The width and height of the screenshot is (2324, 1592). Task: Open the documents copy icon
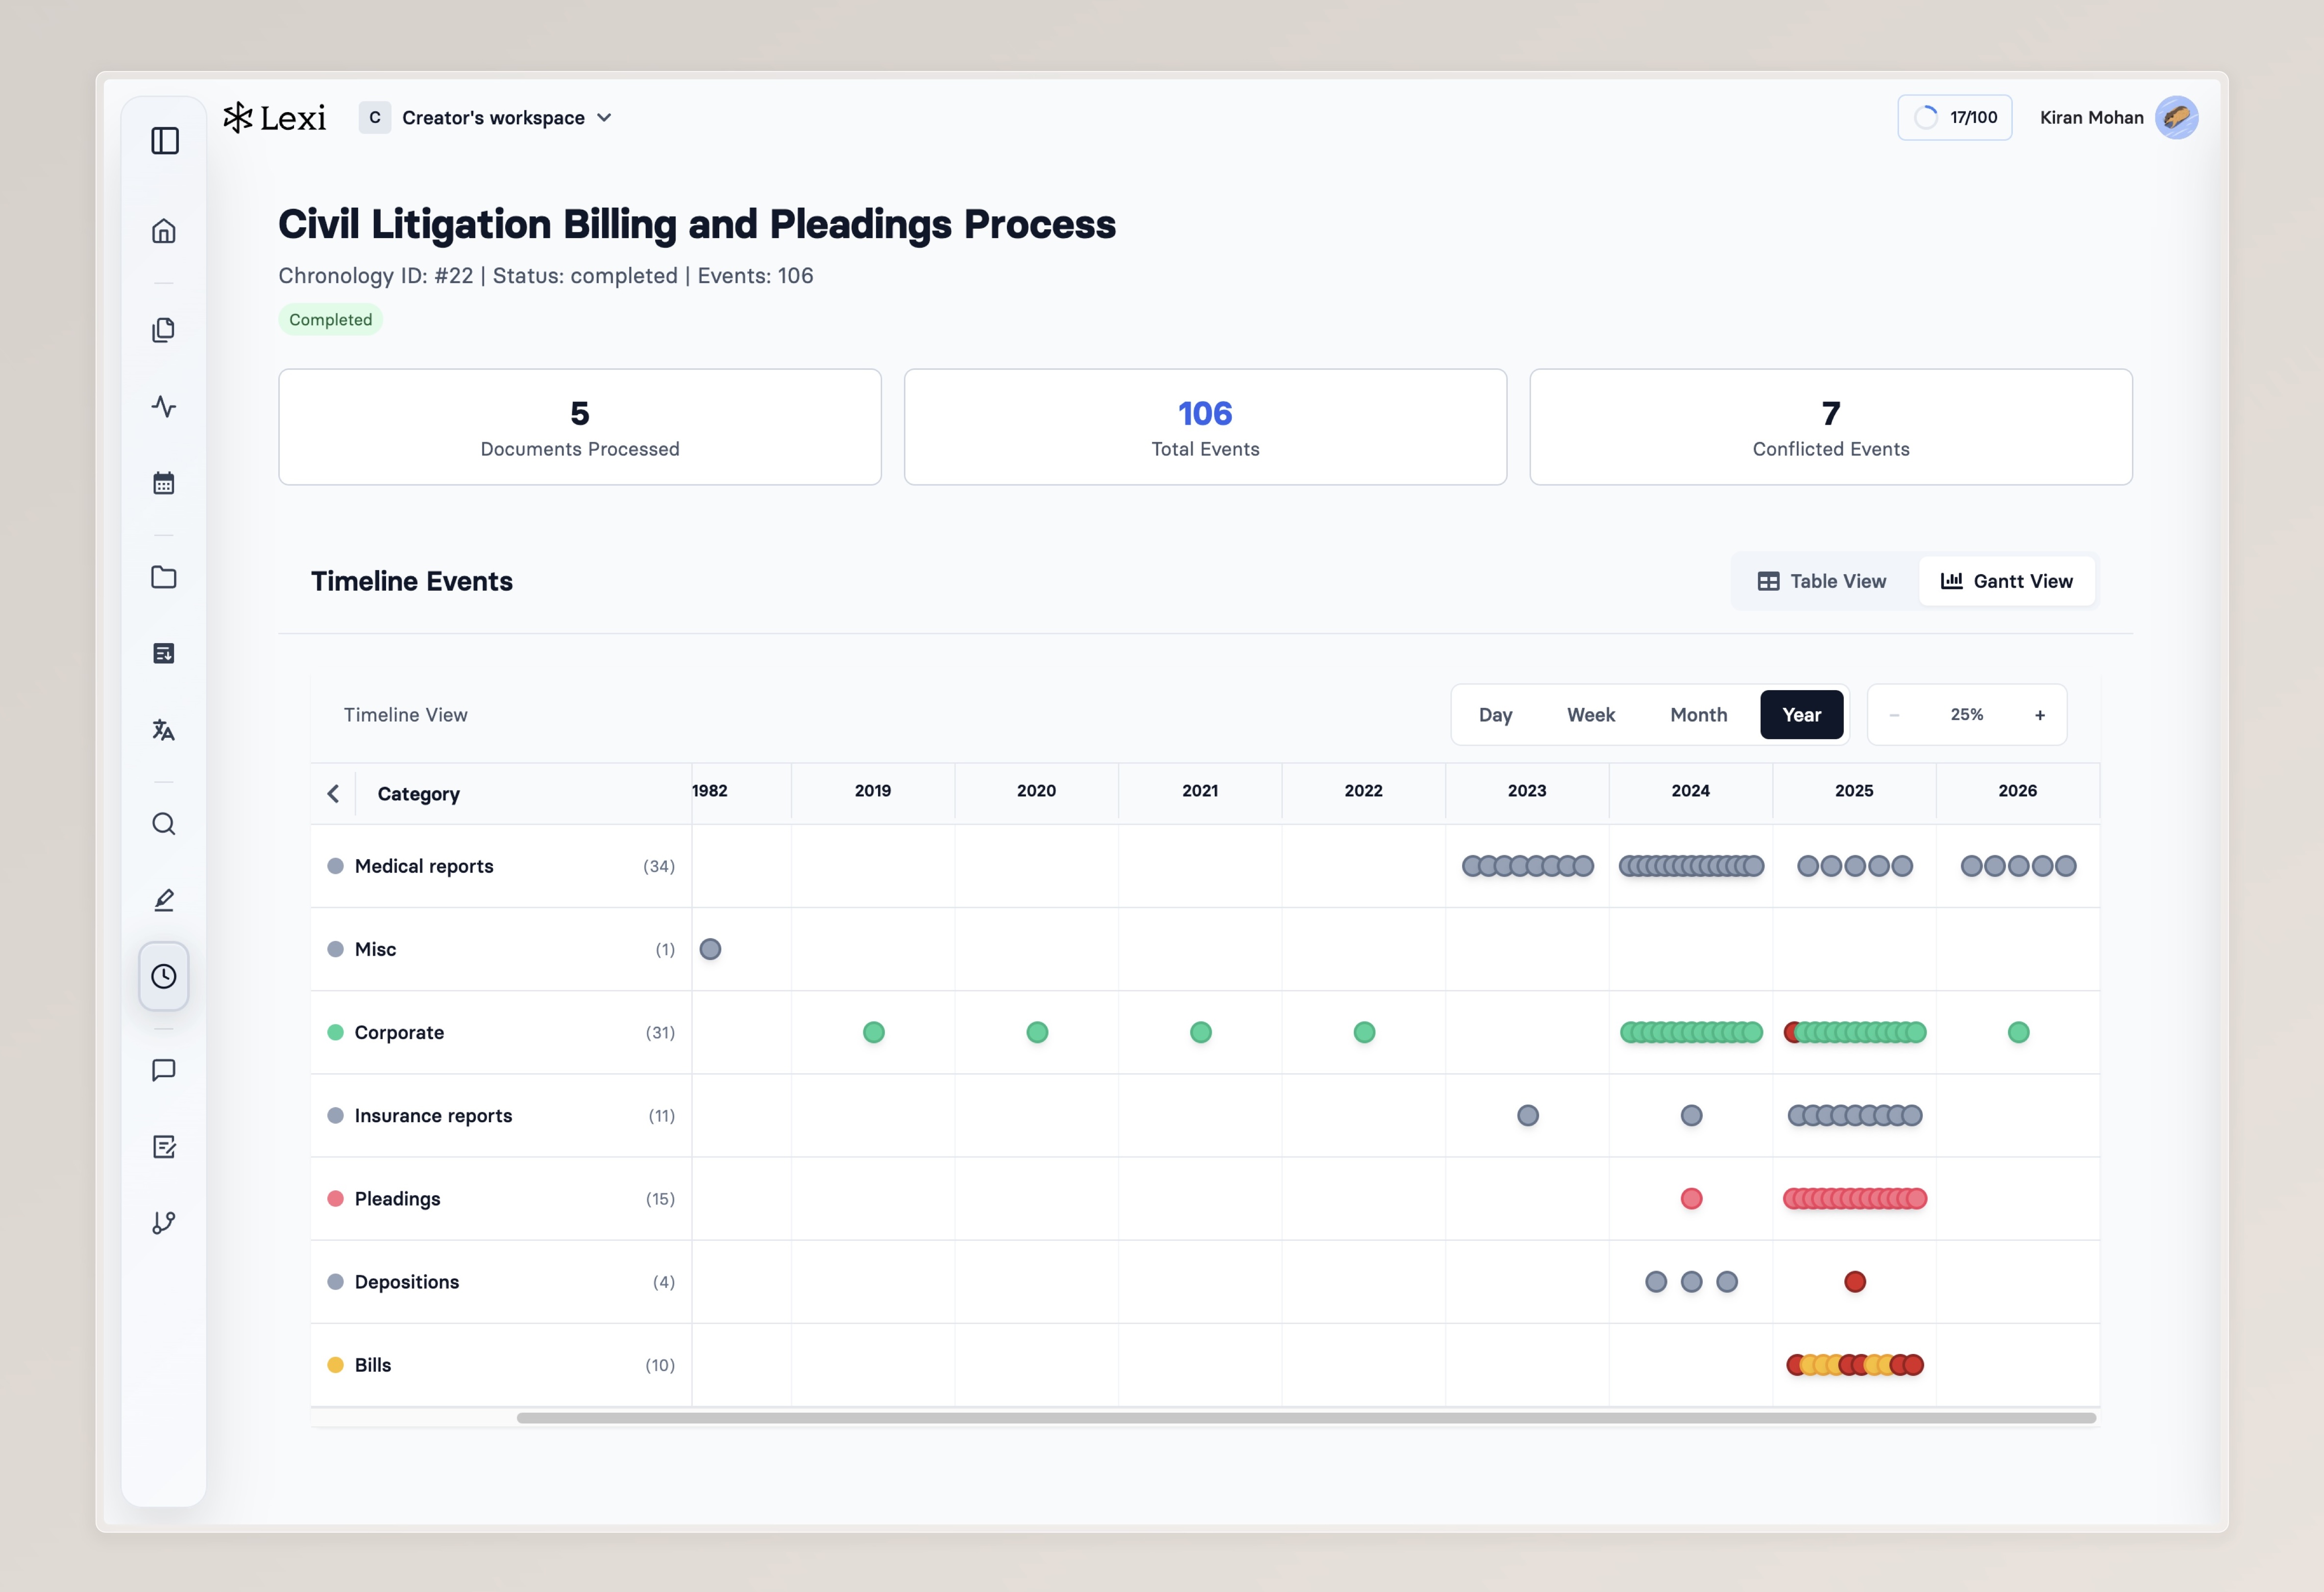pyautogui.click(x=164, y=330)
